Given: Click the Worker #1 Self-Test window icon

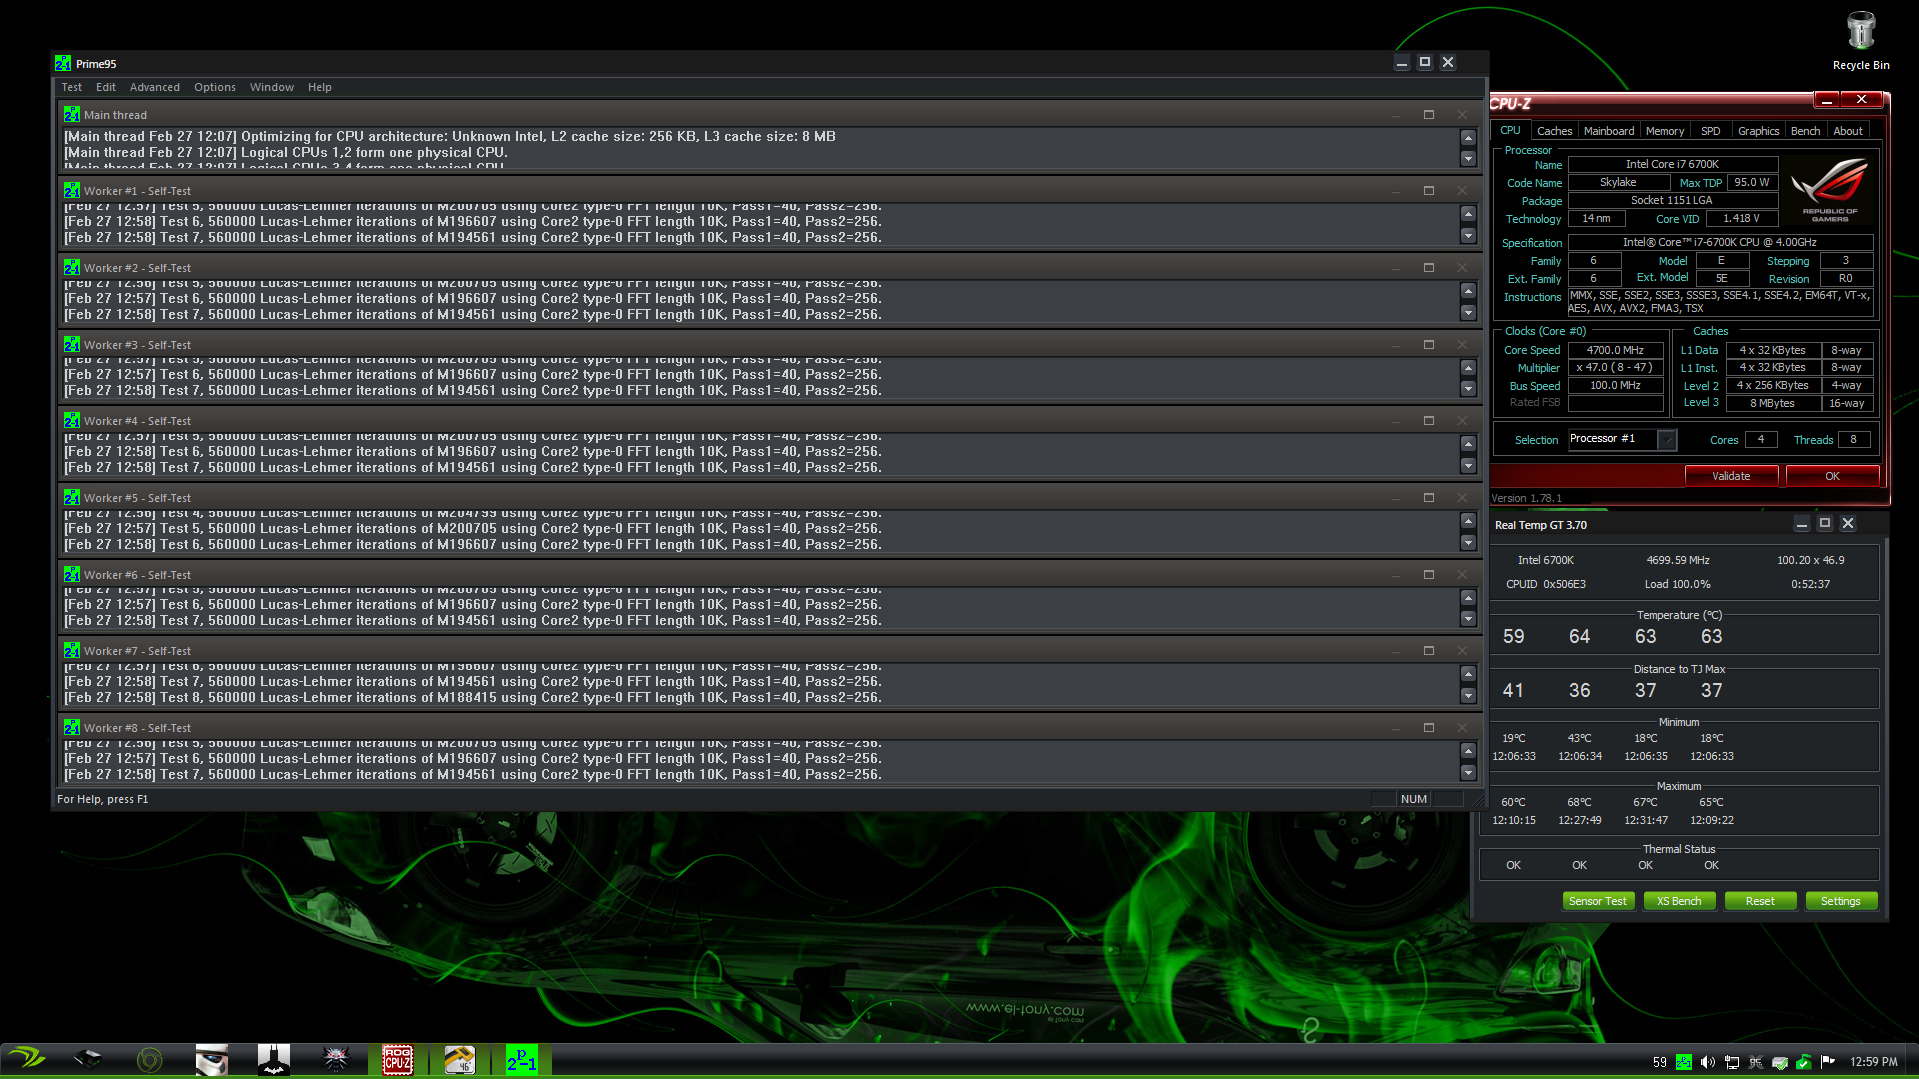Looking at the screenshot, I should coord(72,190).
